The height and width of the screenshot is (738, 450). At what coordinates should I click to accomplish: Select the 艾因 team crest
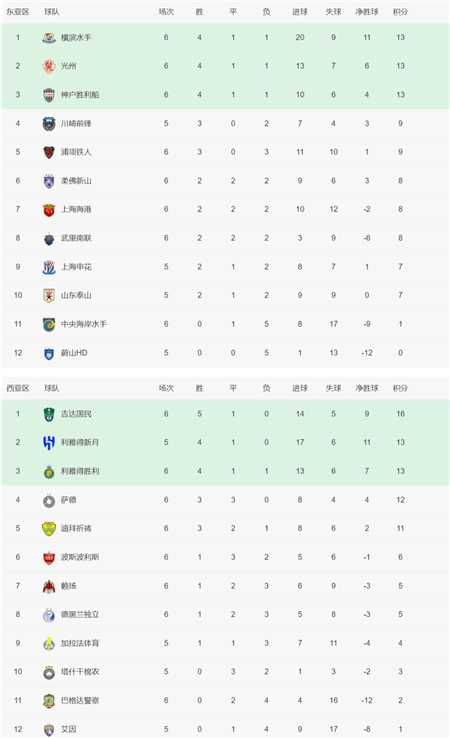(x=49, y=730)
